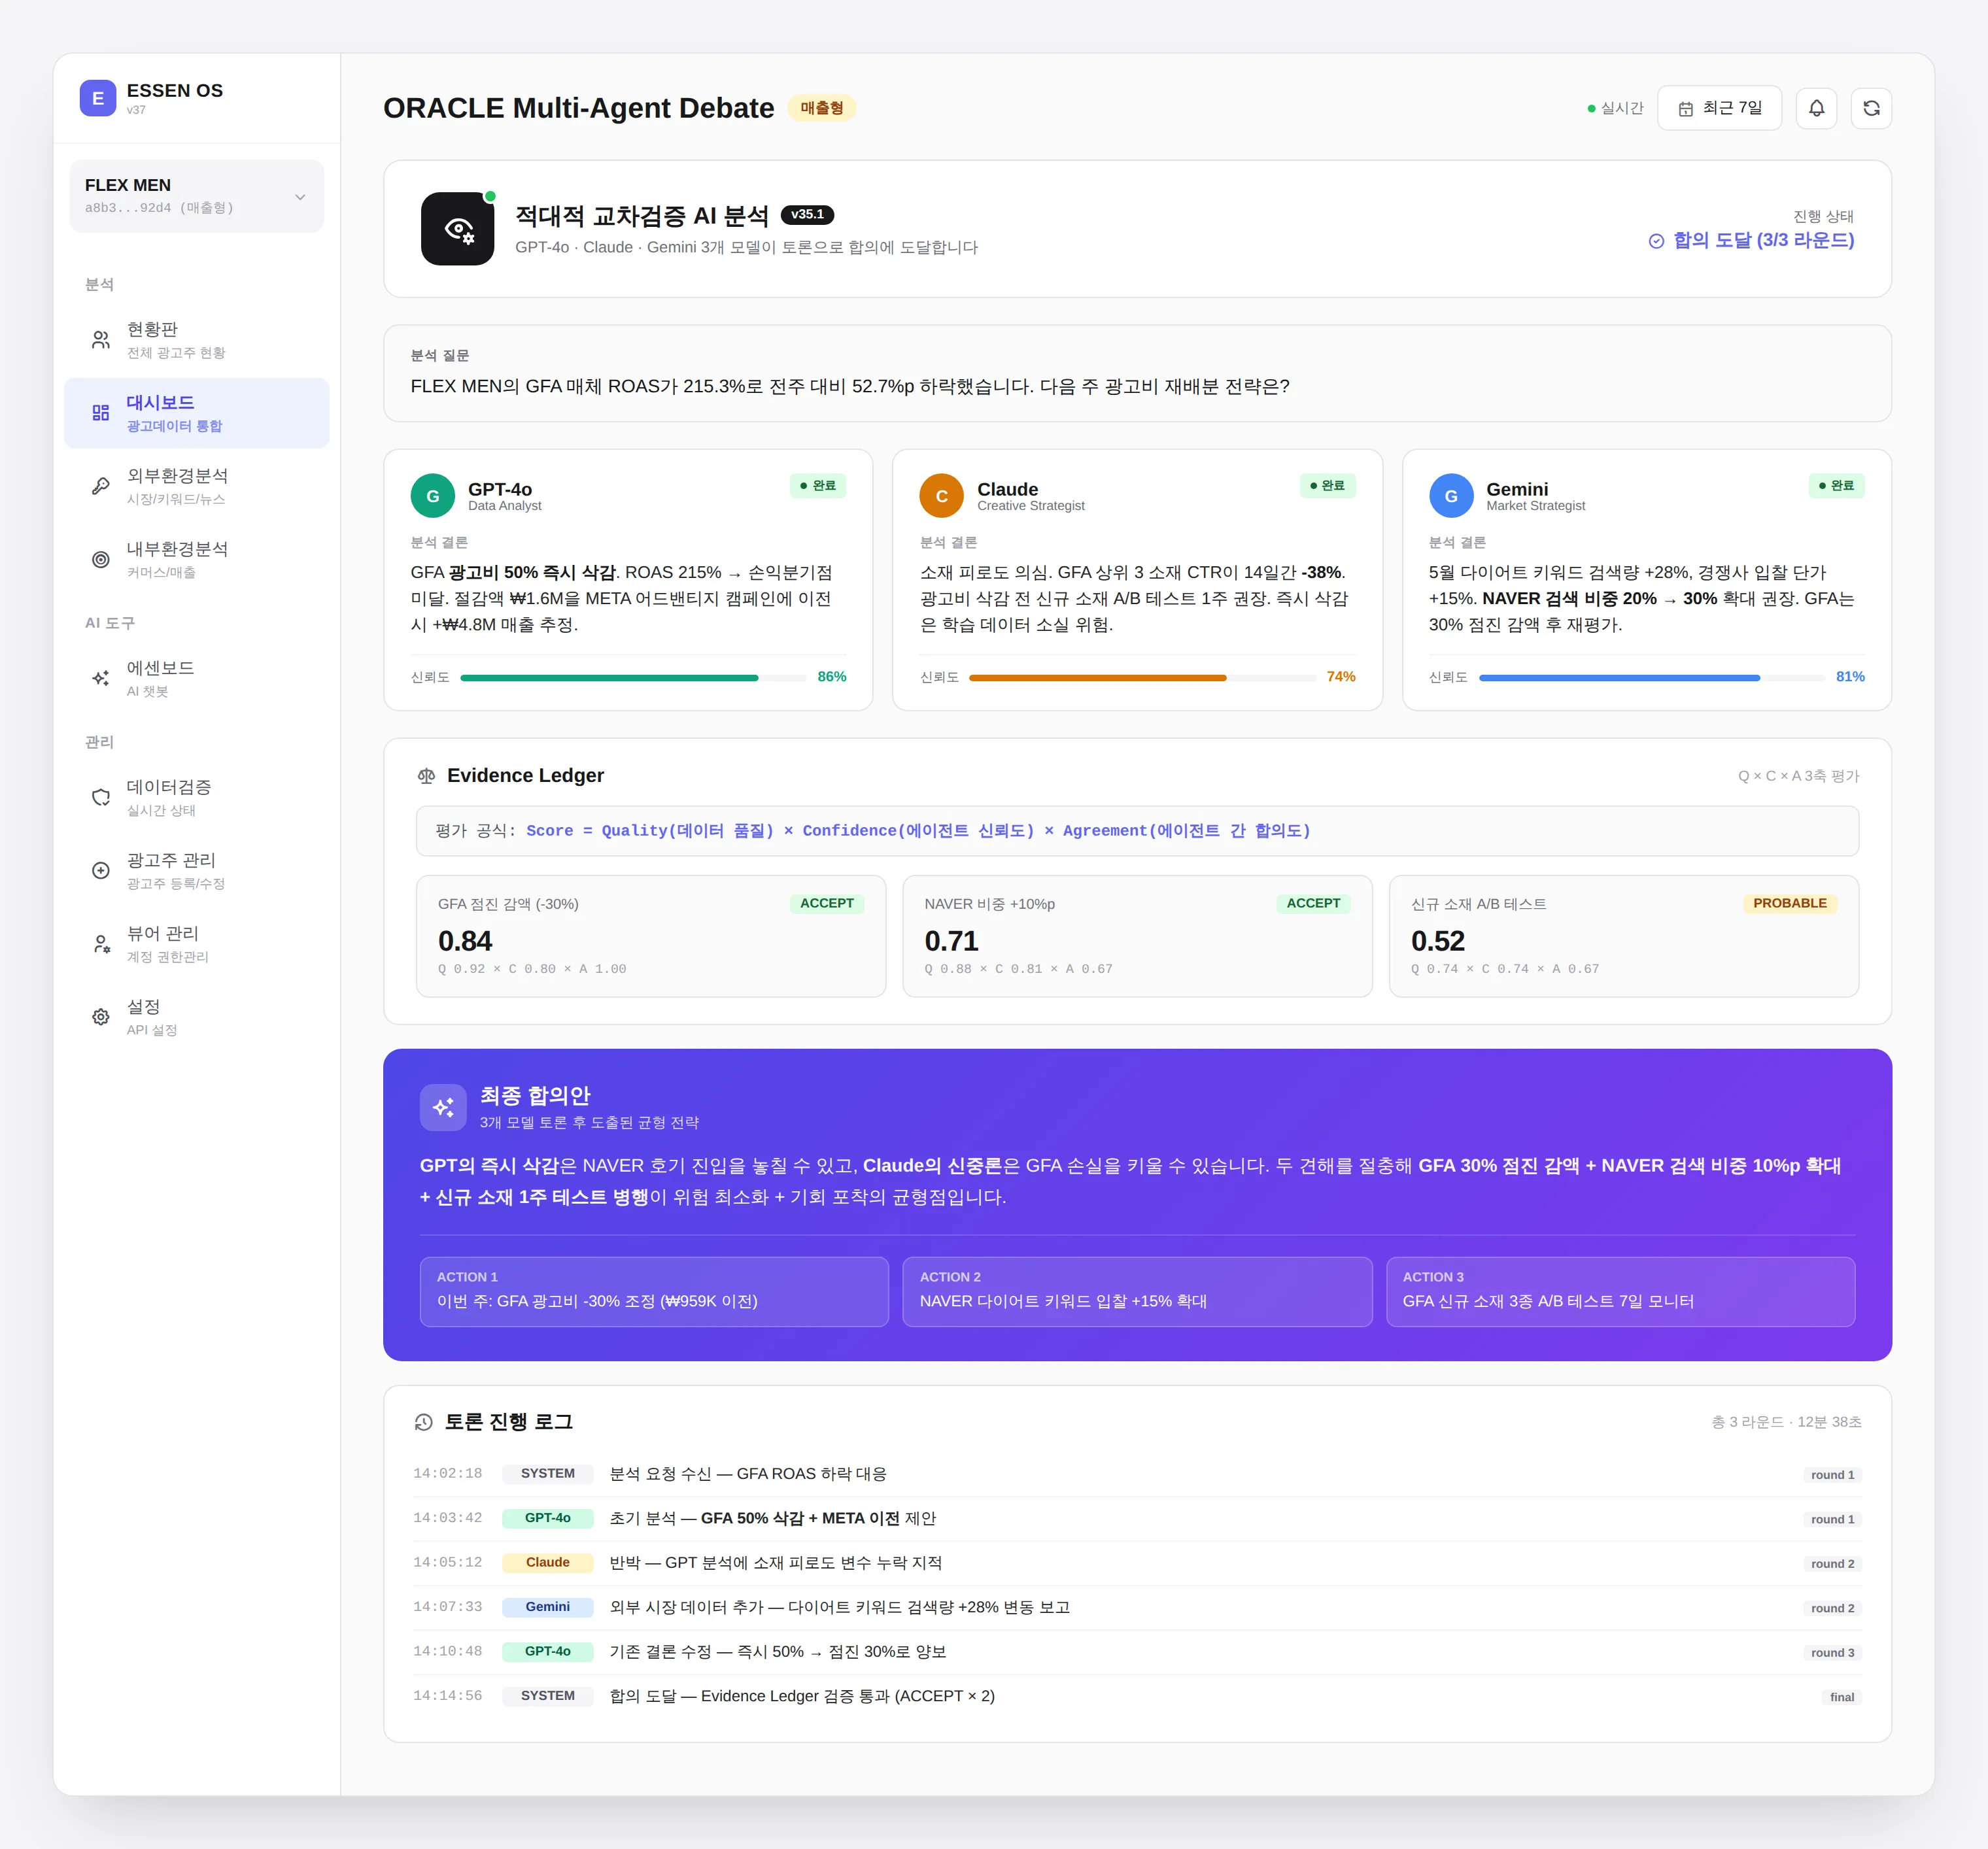Click the Claude orange avatar

pos(941,496)
